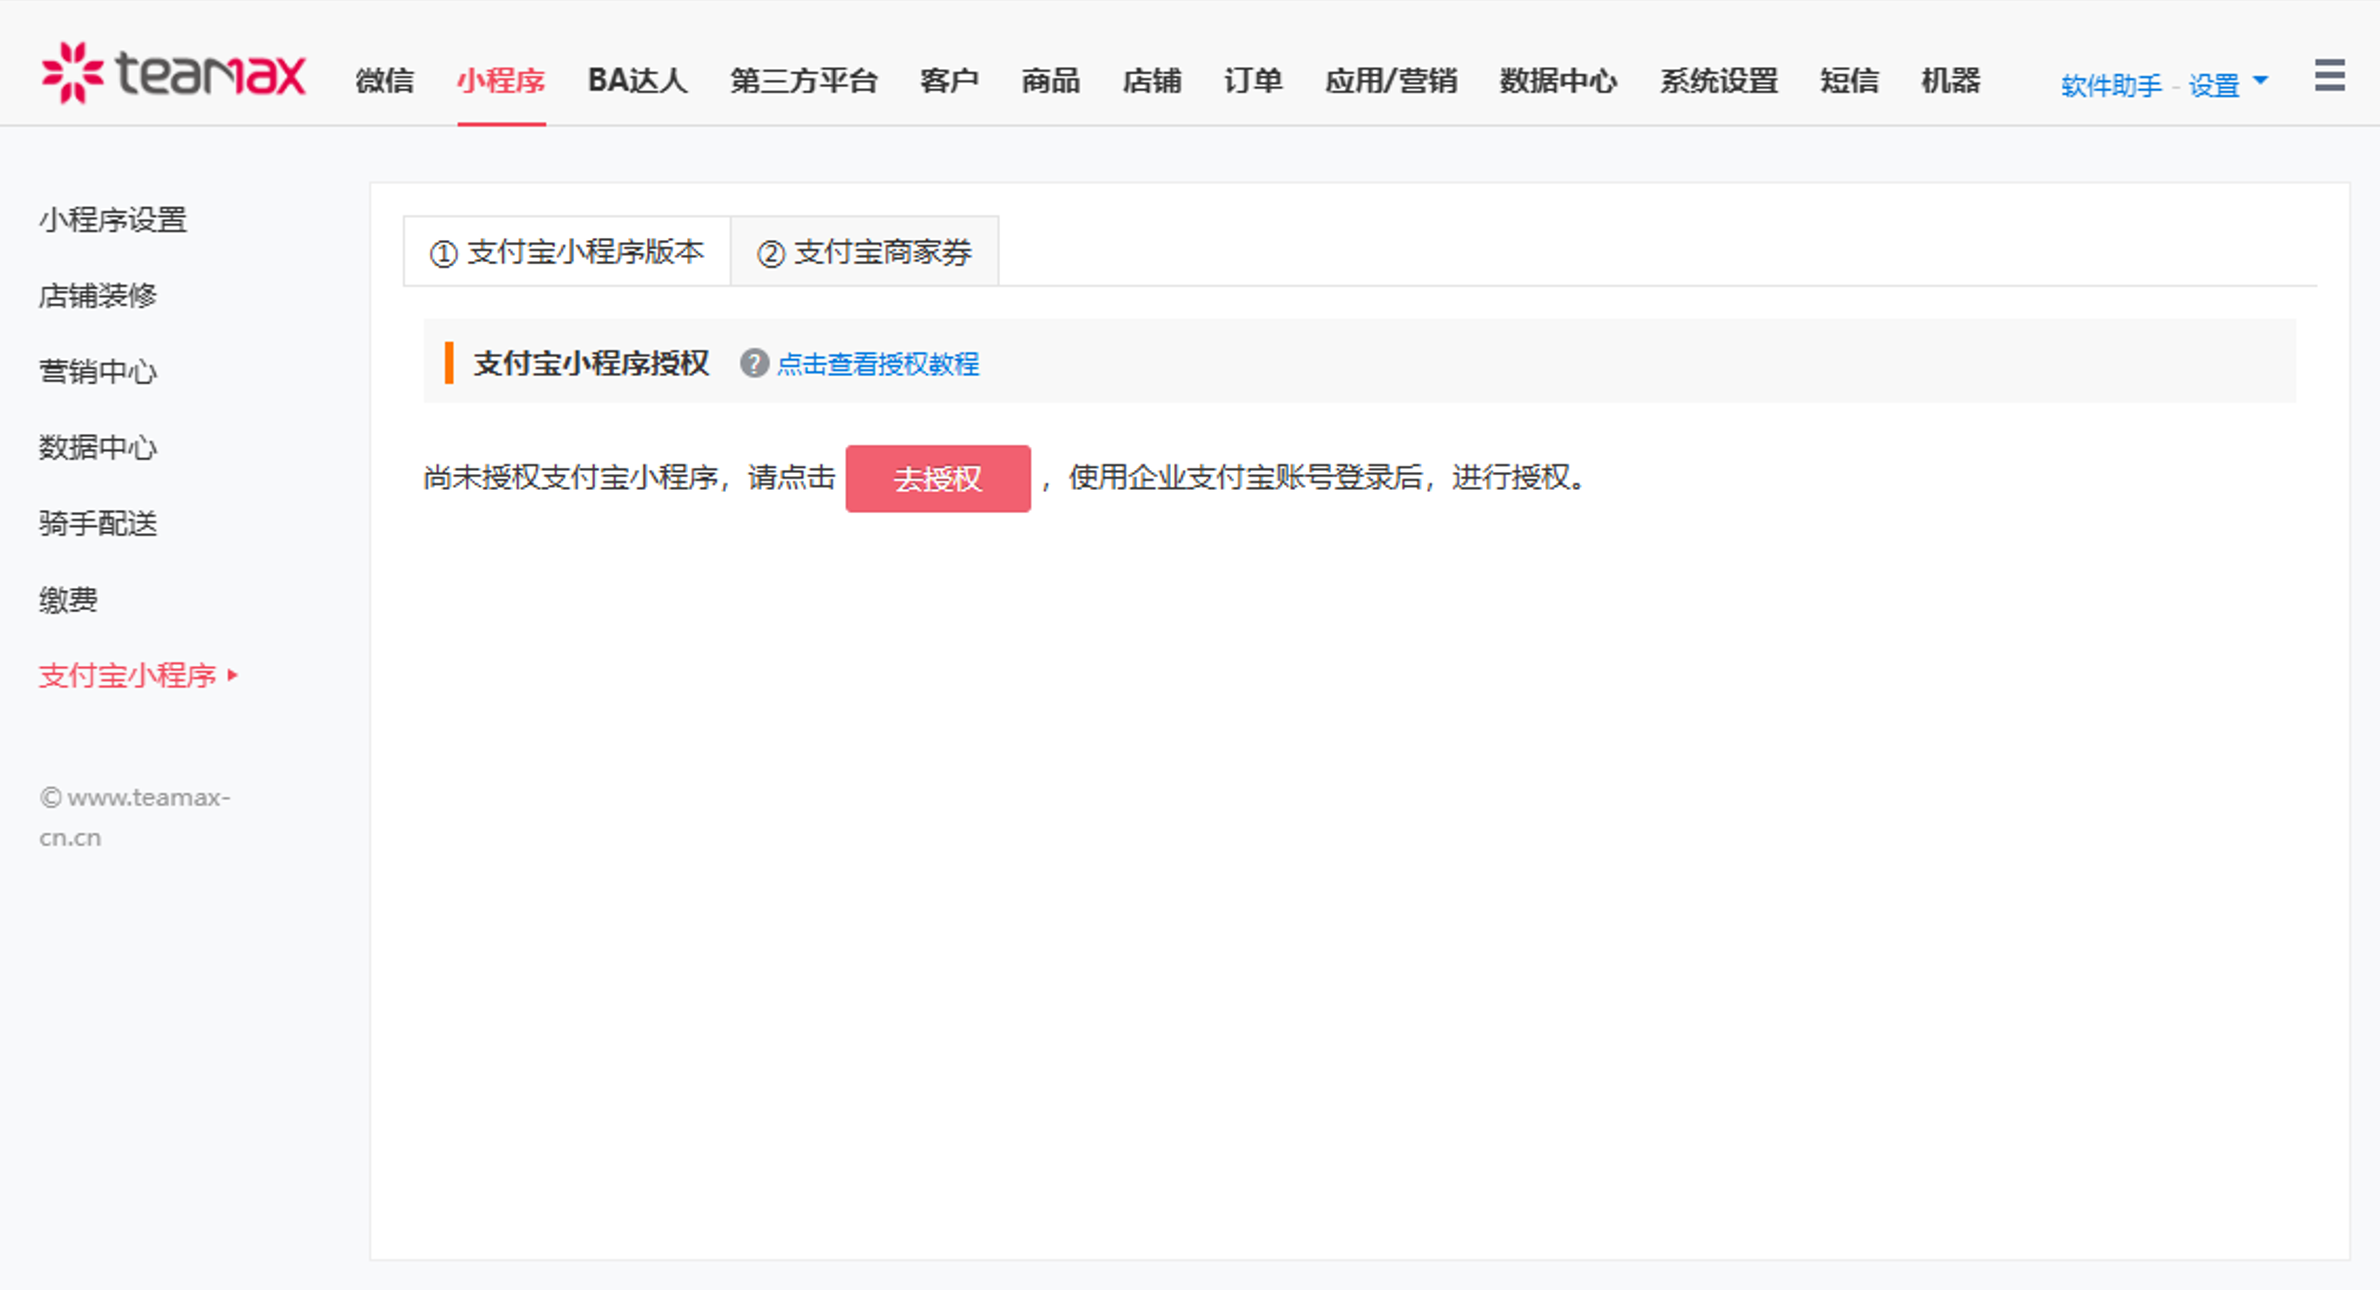Open the 应用/营销 menu
The image size is (2380, 1290).
(1391, 80)
